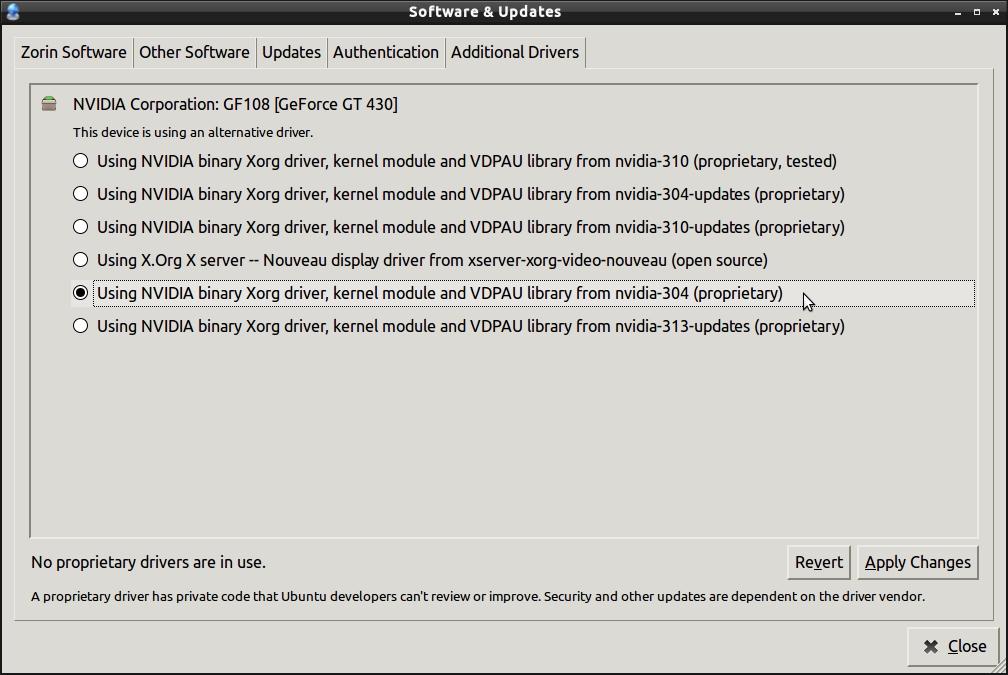Image resolution: width=1008 pixels, height=675 pixels.
Task: Open the Zorin Software tab
Action: point(74,52)
